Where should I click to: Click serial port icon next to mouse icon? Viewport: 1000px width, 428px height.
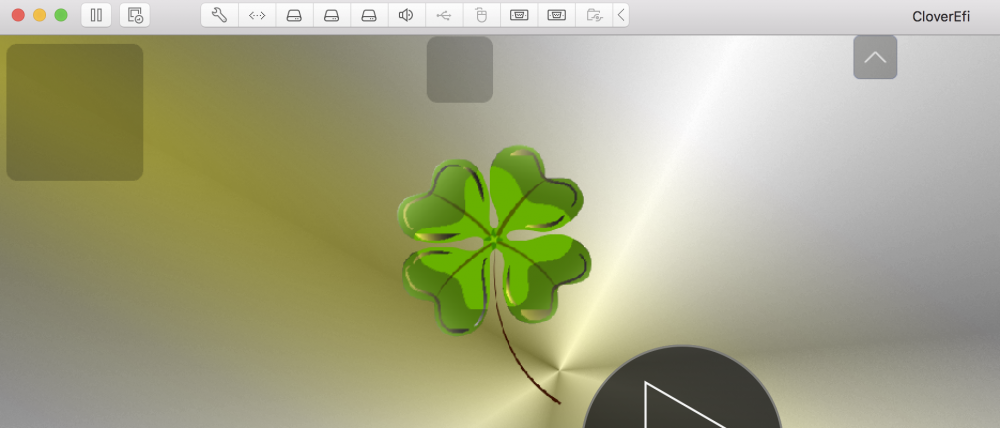click(519, 15)
